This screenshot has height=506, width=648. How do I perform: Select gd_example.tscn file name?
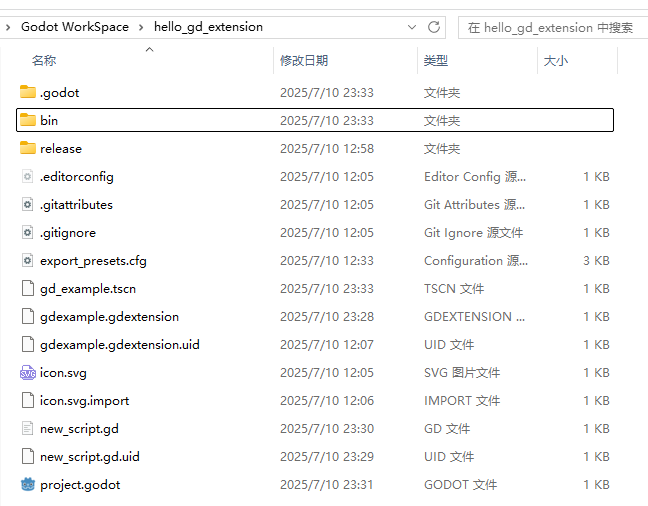click(88, 289)
